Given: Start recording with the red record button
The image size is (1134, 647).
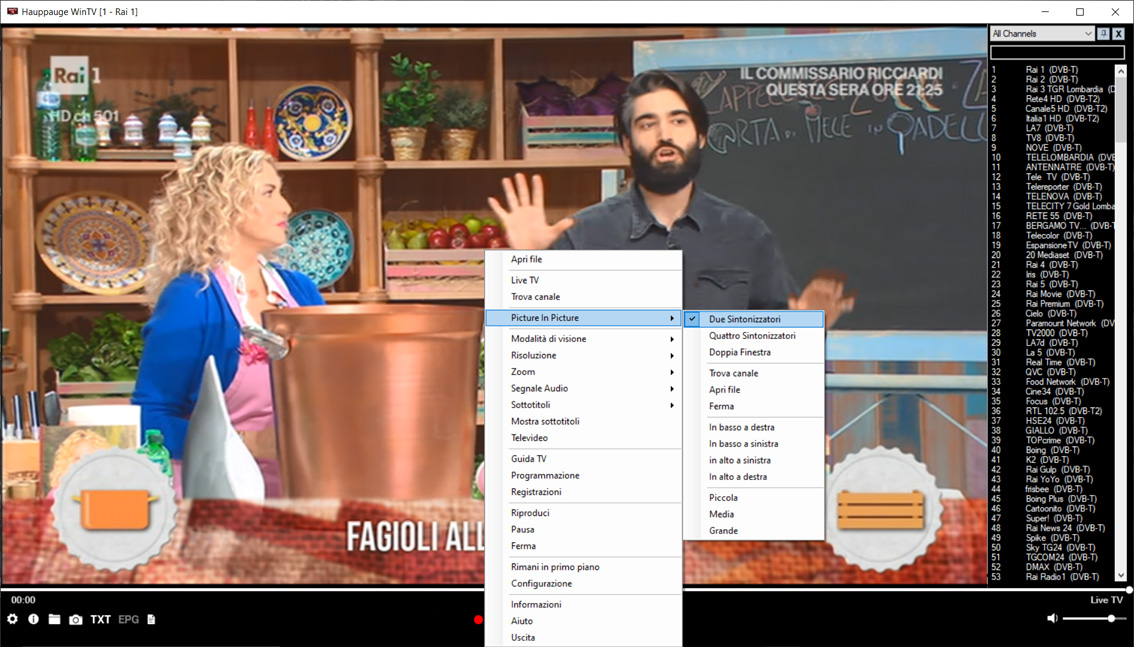Looking at the screenshot, I should pos(478,620).
